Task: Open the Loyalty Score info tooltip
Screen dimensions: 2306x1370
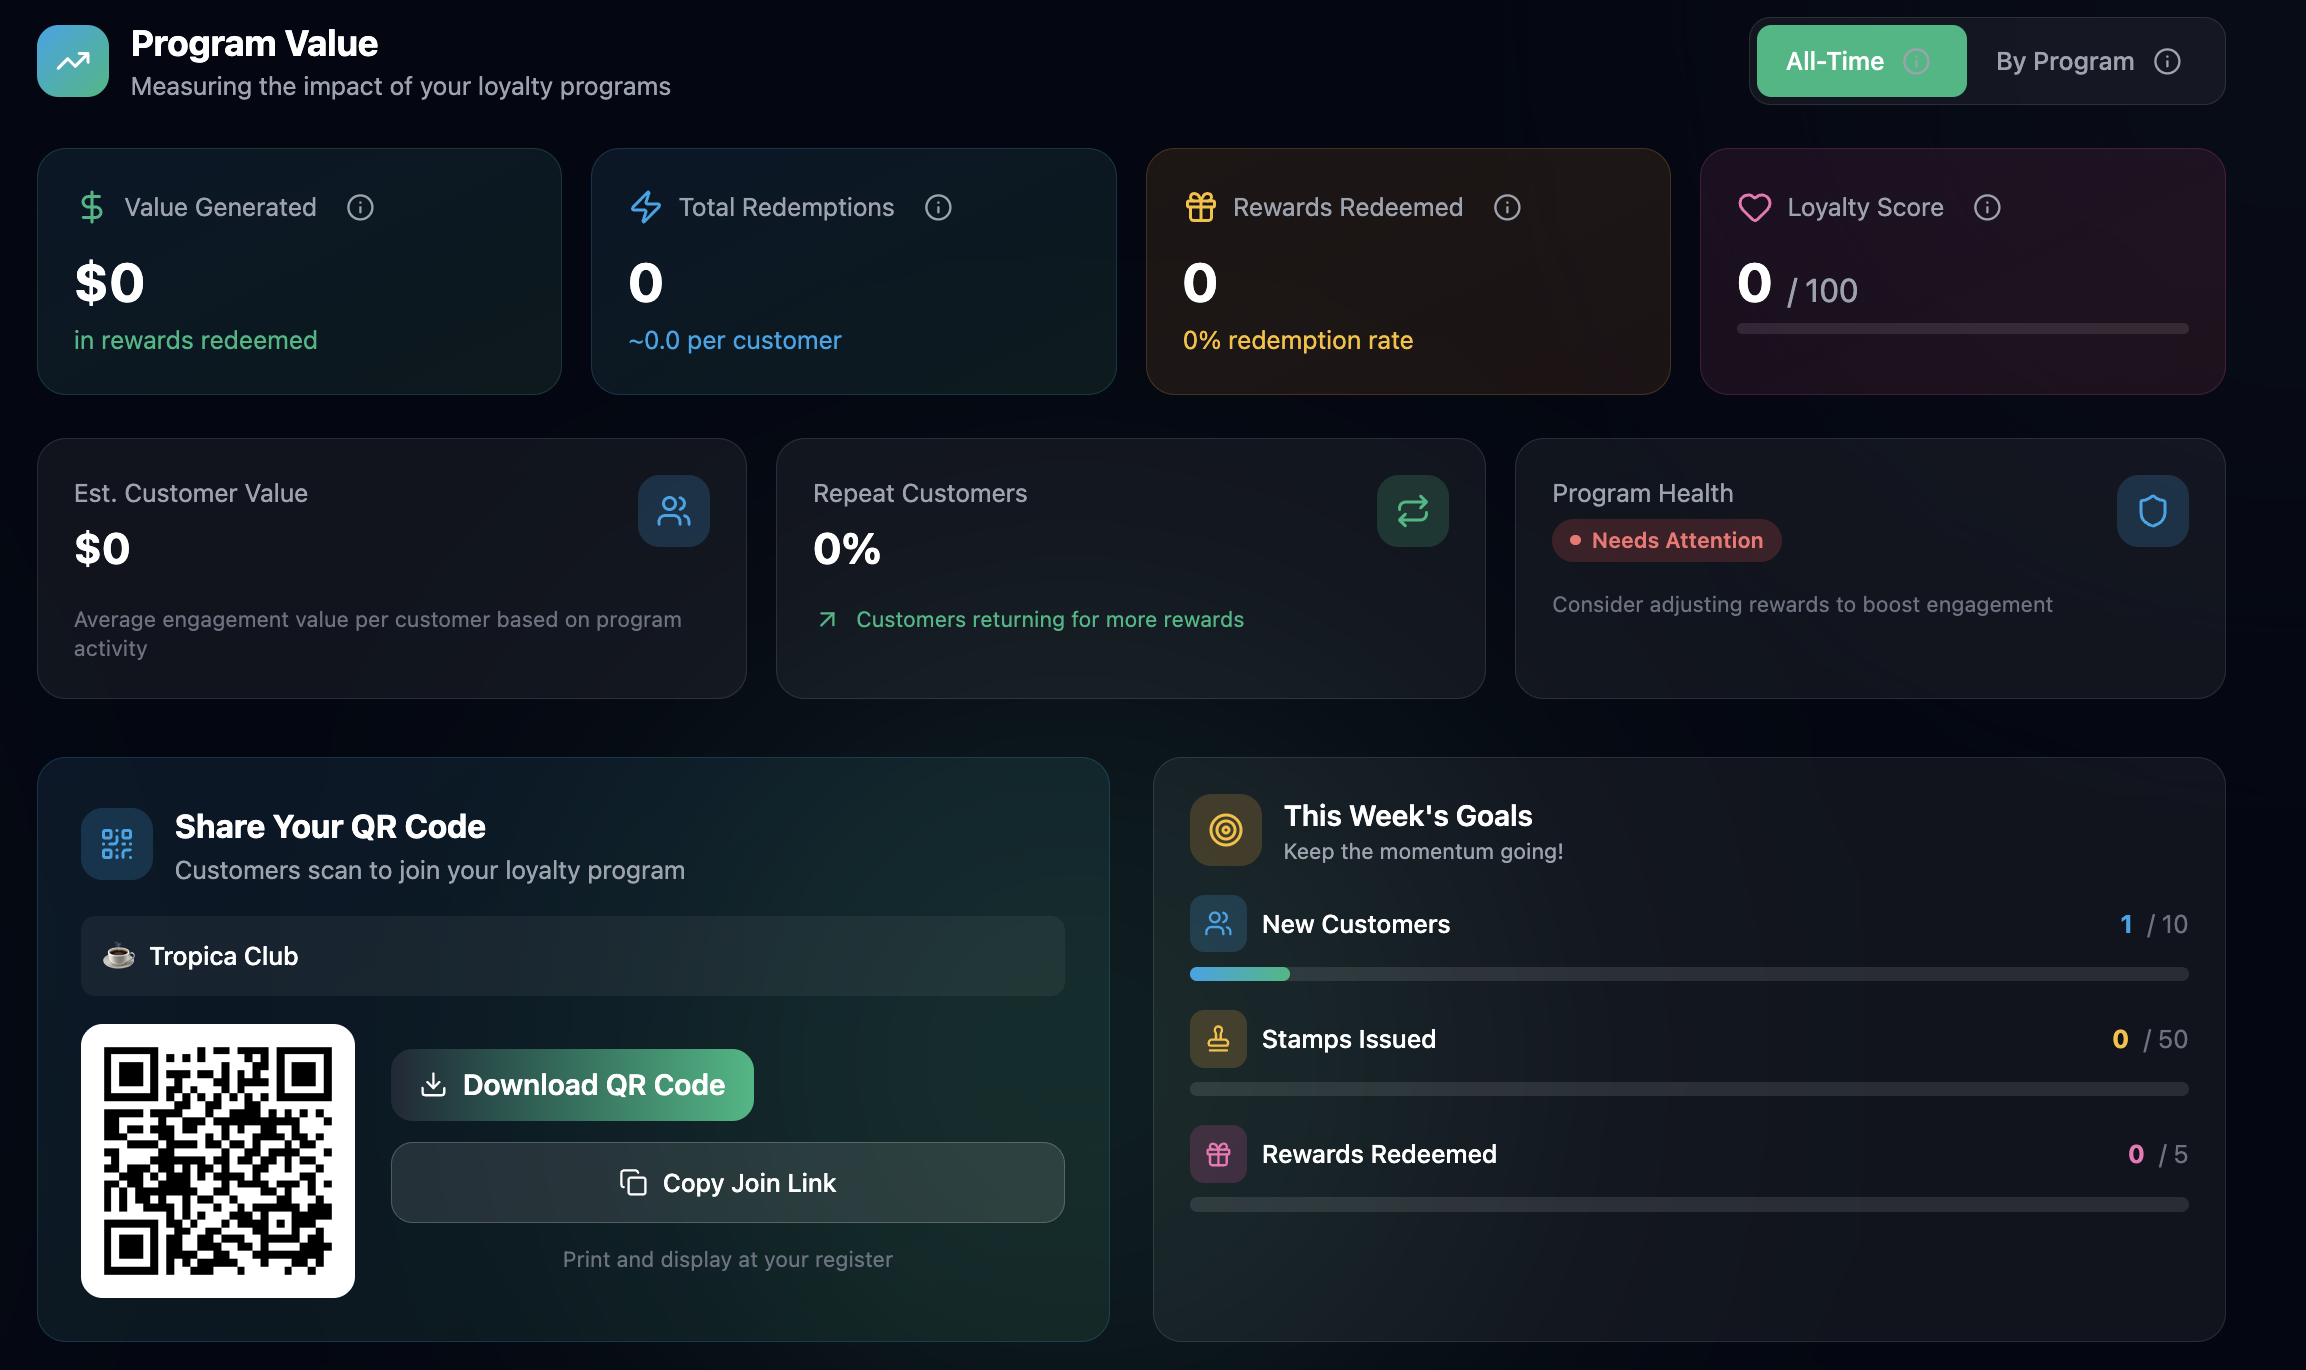Action: [1987, 207]
